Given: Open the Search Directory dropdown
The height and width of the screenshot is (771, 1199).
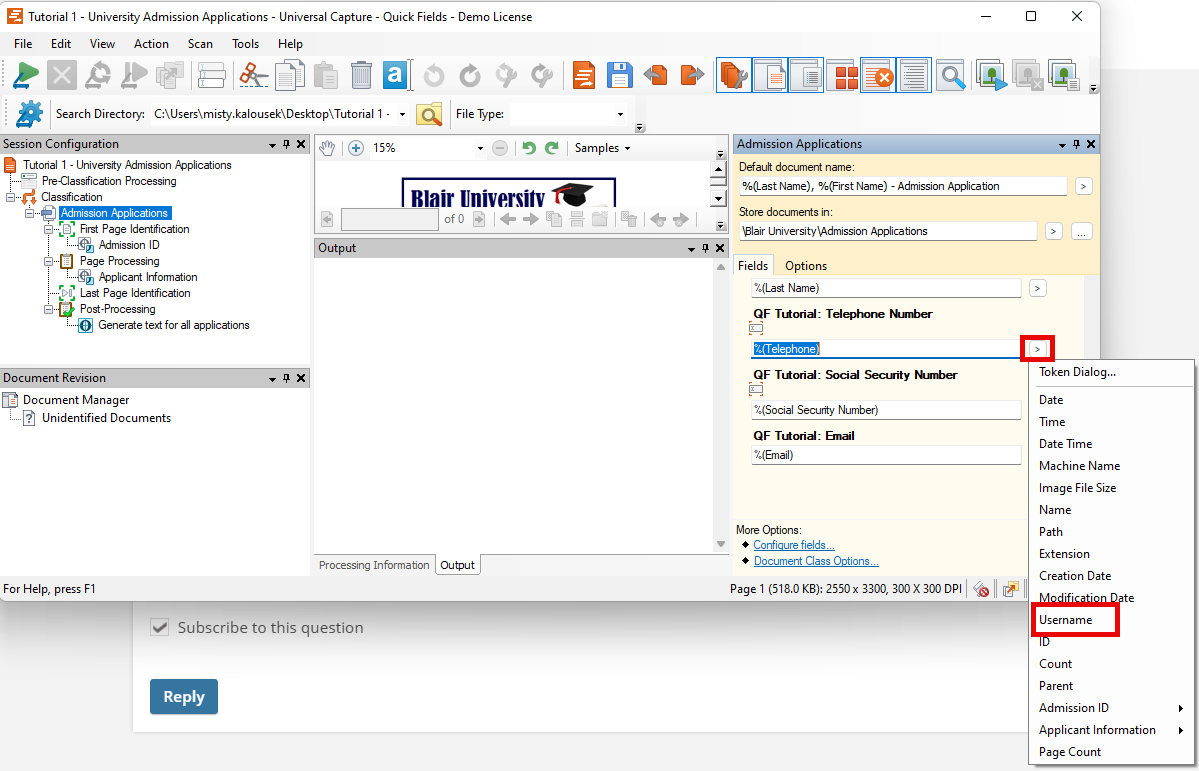Looking at the screenshot, I should point(403,114).
